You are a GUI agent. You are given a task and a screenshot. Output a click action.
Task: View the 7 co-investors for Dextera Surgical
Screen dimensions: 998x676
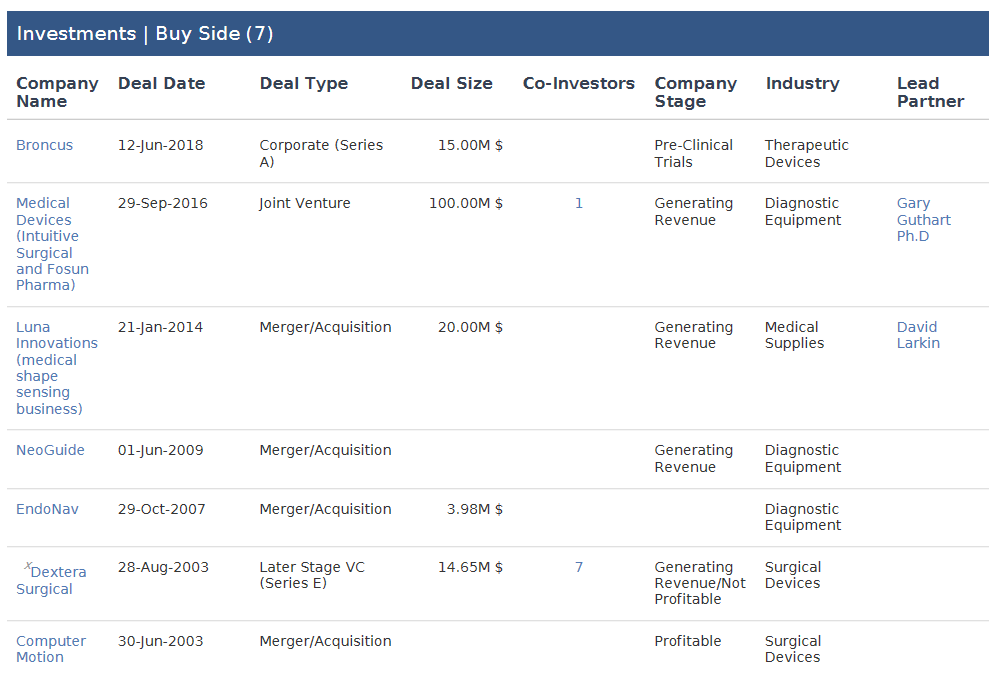click(x=579, y=567)
